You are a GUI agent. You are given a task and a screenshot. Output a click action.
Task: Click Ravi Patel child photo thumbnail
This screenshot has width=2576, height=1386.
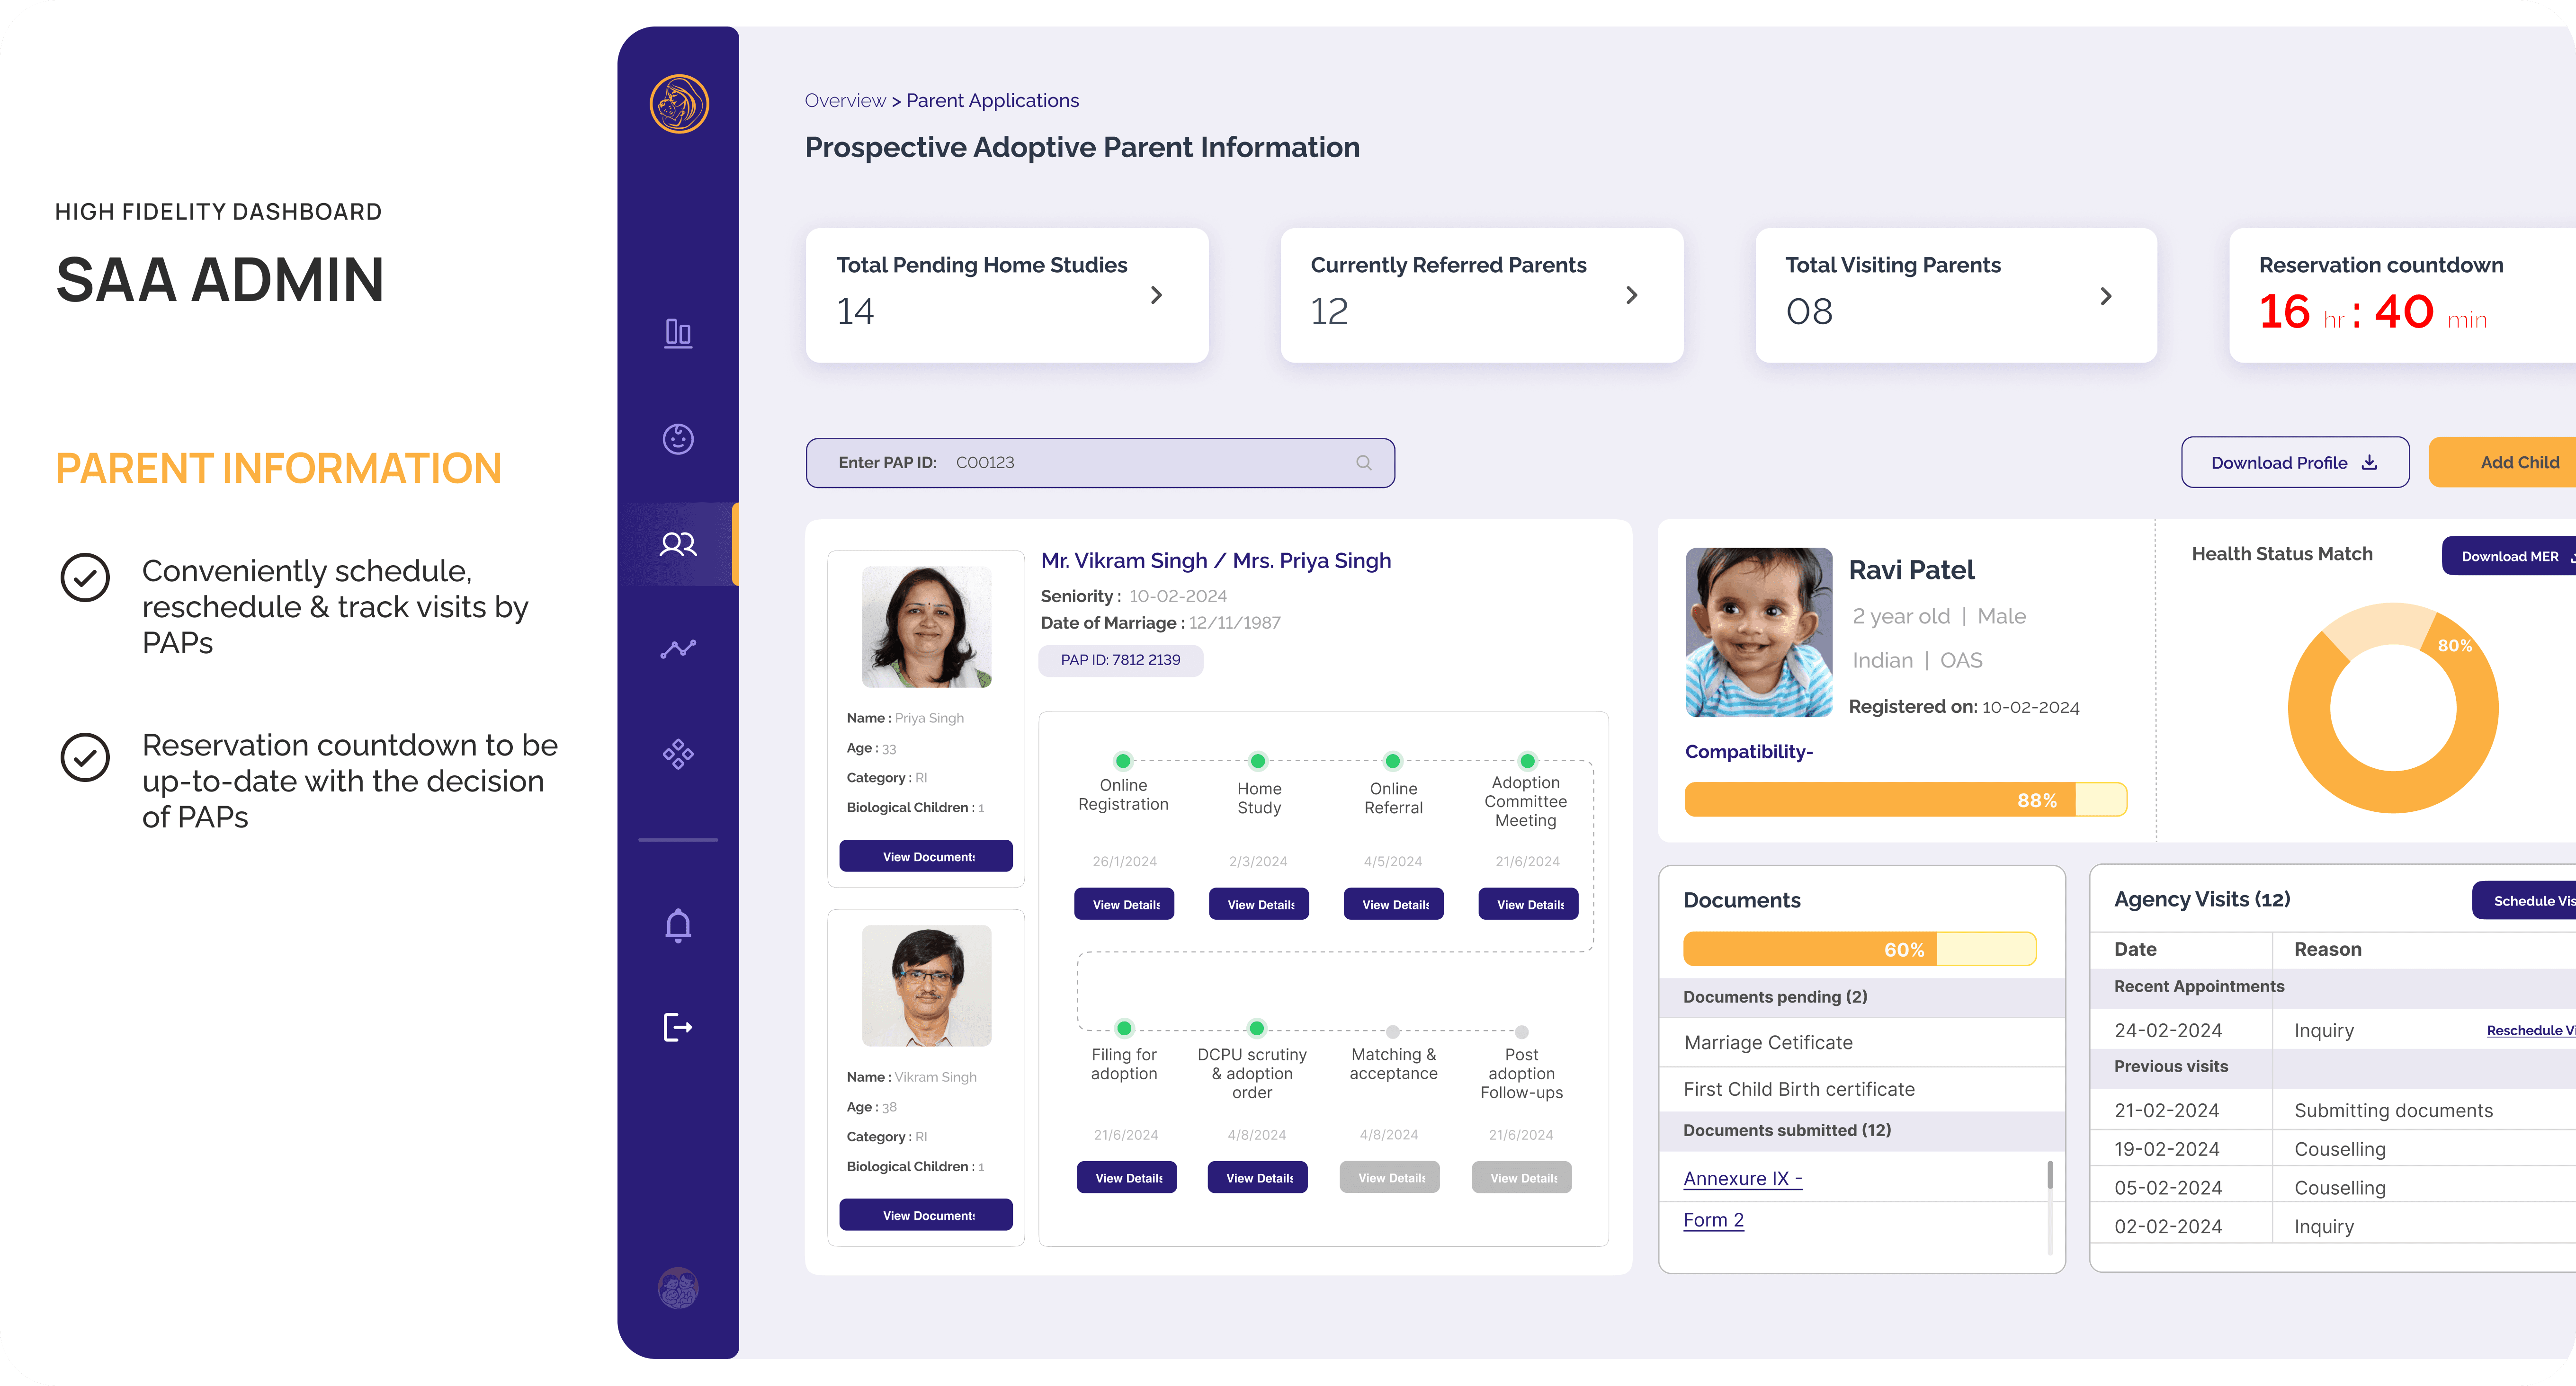coord(1759,632)
